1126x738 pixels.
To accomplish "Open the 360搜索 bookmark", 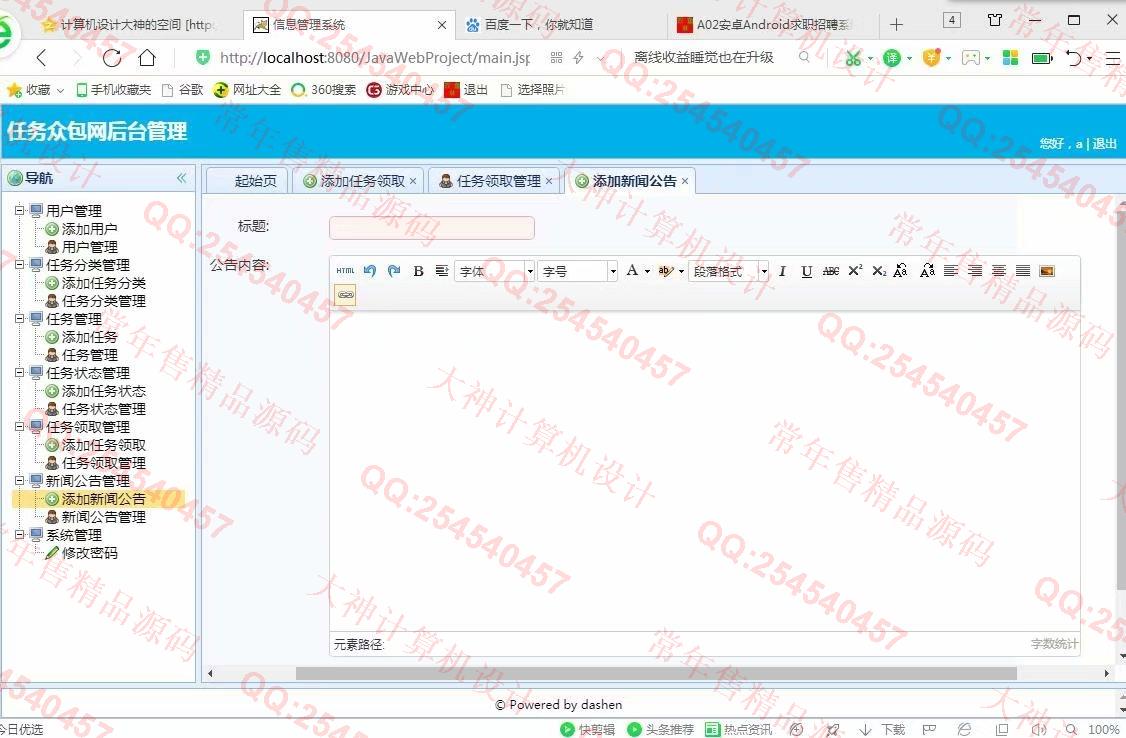I will pyautogui.click(x=324, y=90).
